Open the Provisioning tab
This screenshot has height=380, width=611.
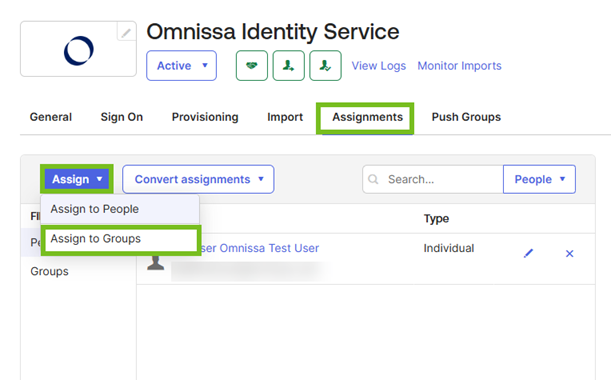[205, 117]
